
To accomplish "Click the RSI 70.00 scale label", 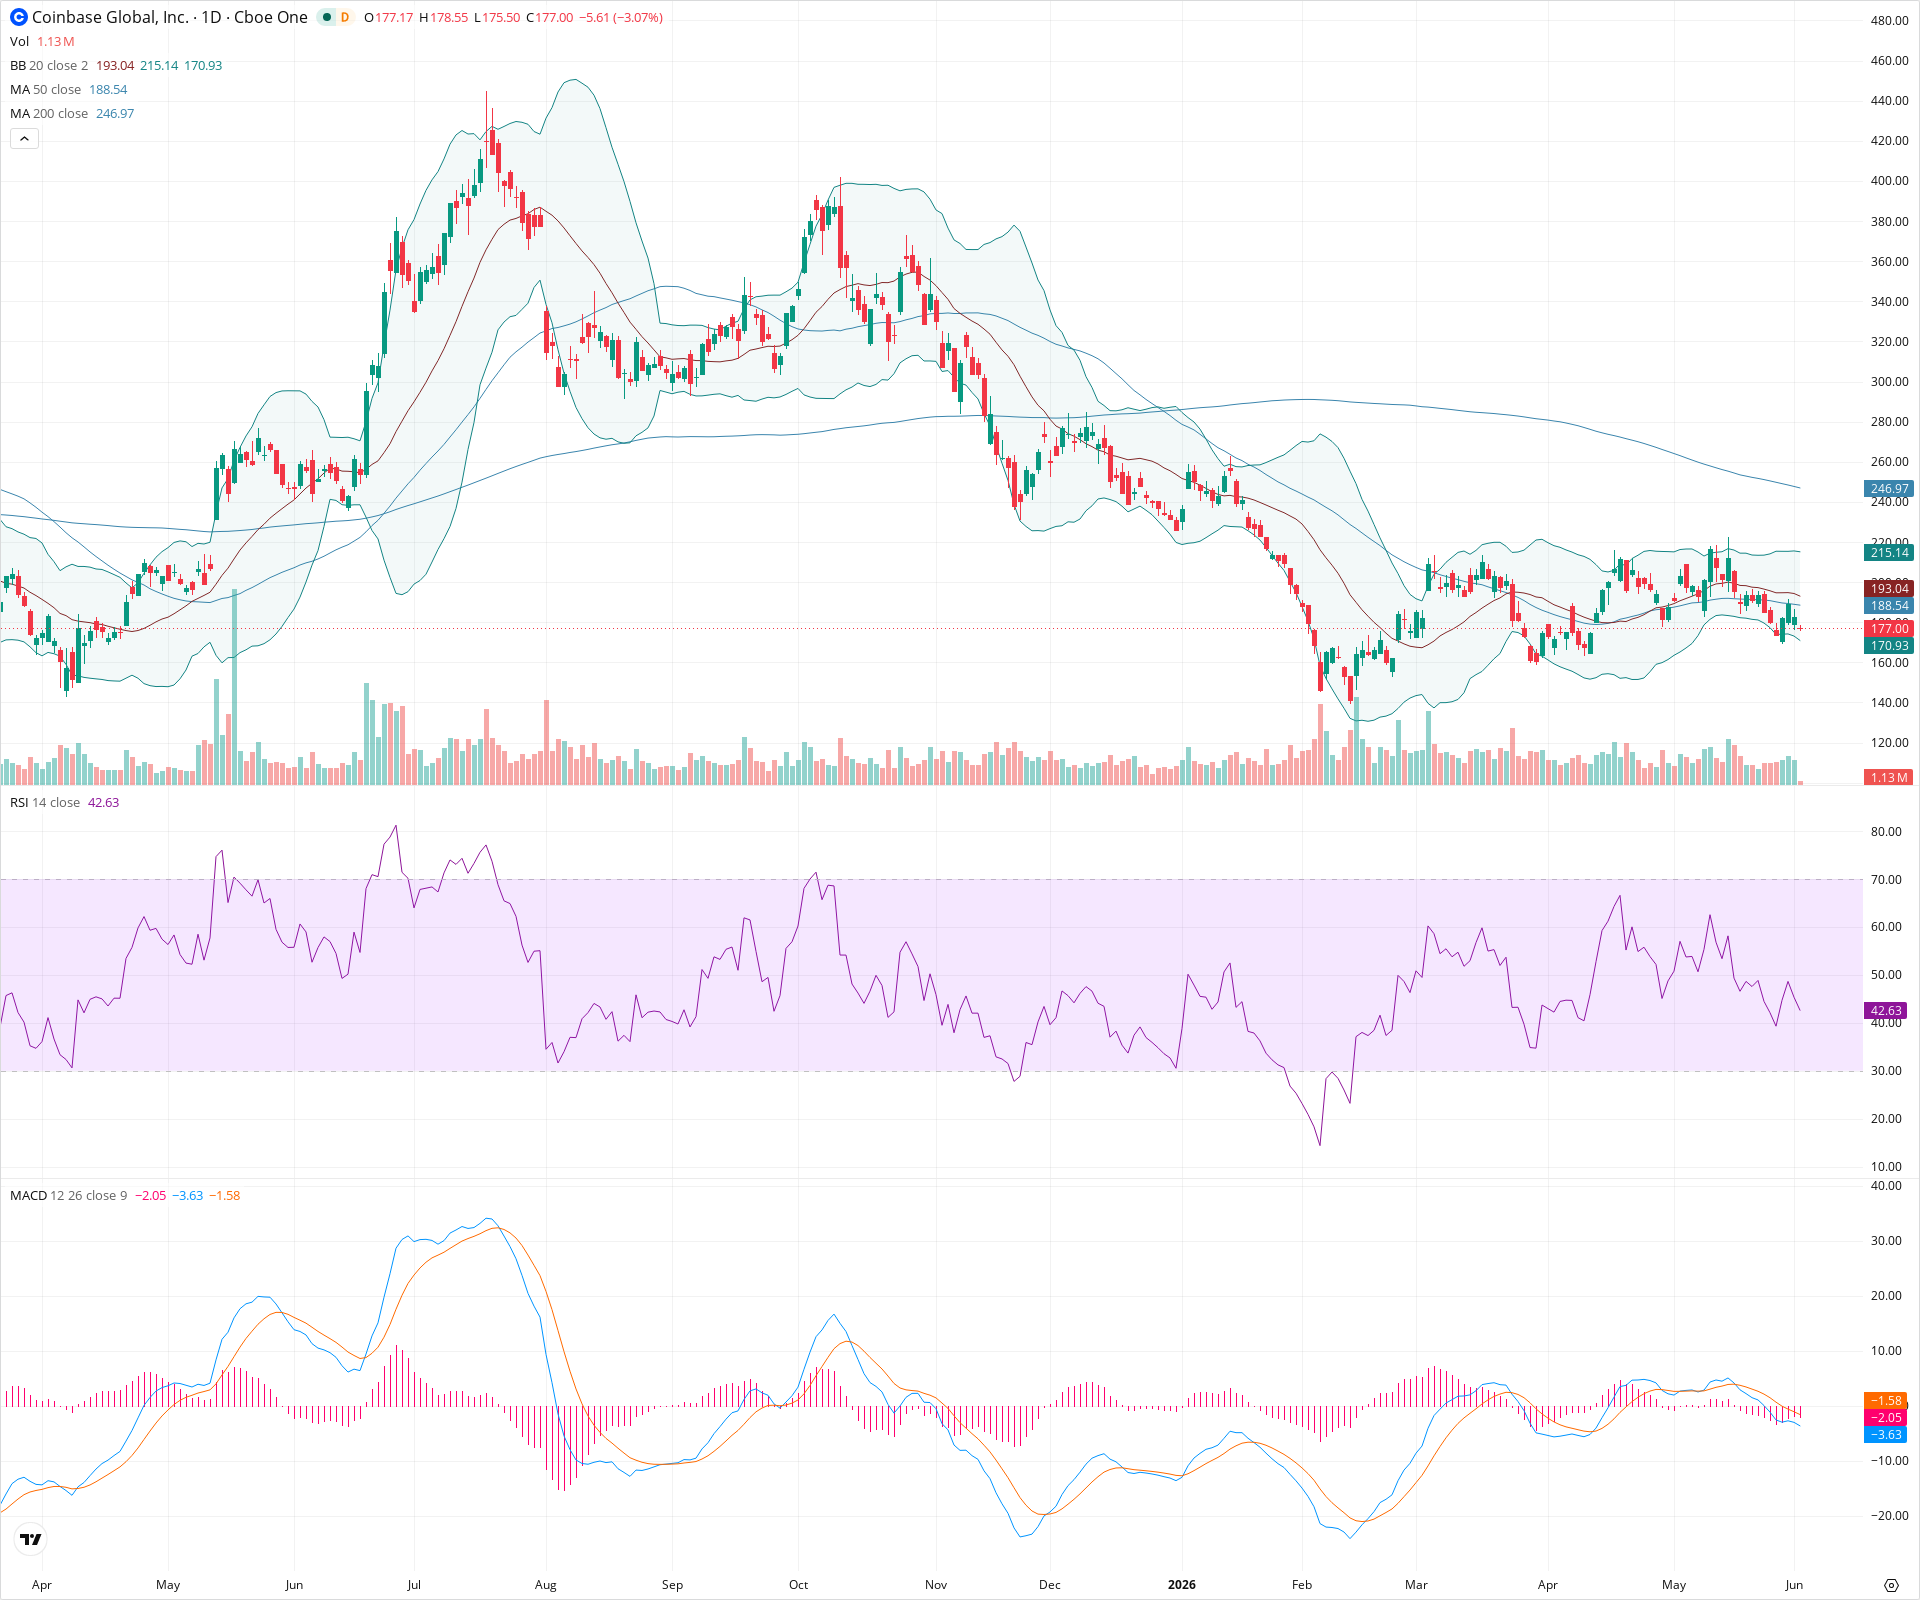I will [x=1887, y=879].
